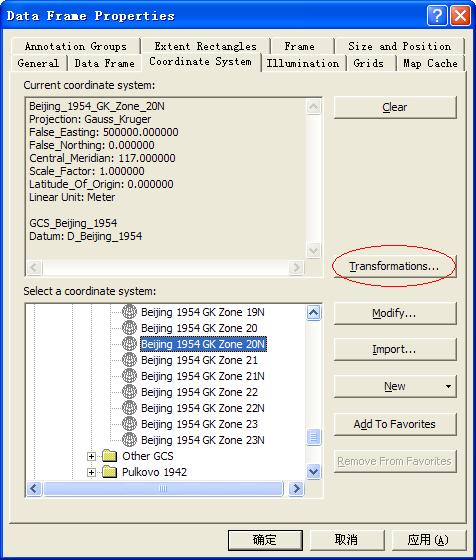The width and height of the screenshot is (476, 560).
Task: Open the Transformations dialog
Action: tap(395, 266)
